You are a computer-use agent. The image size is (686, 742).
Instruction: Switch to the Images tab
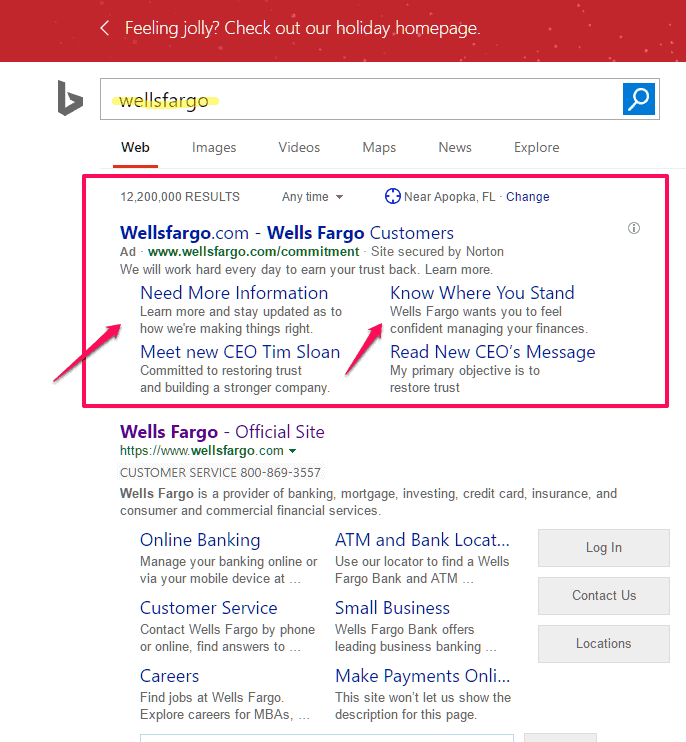[x=214, y=147]
